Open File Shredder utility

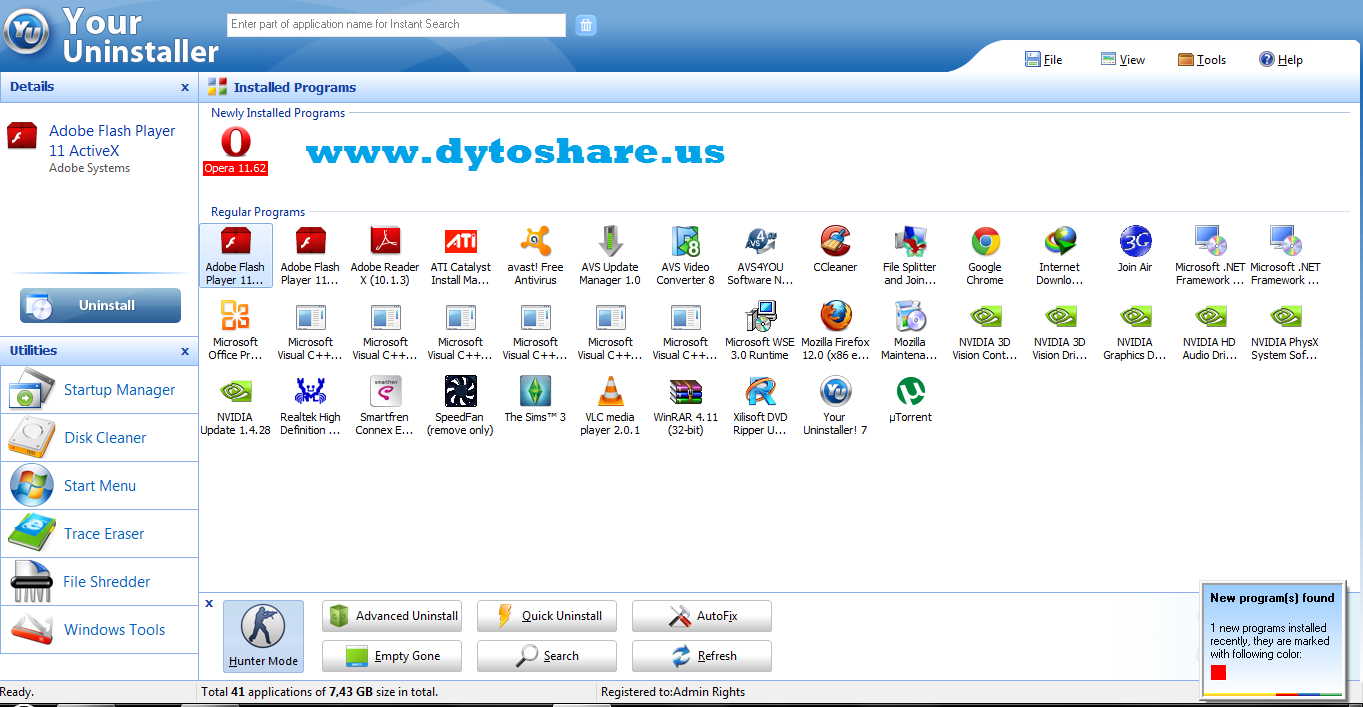click(x=99, y=582)
